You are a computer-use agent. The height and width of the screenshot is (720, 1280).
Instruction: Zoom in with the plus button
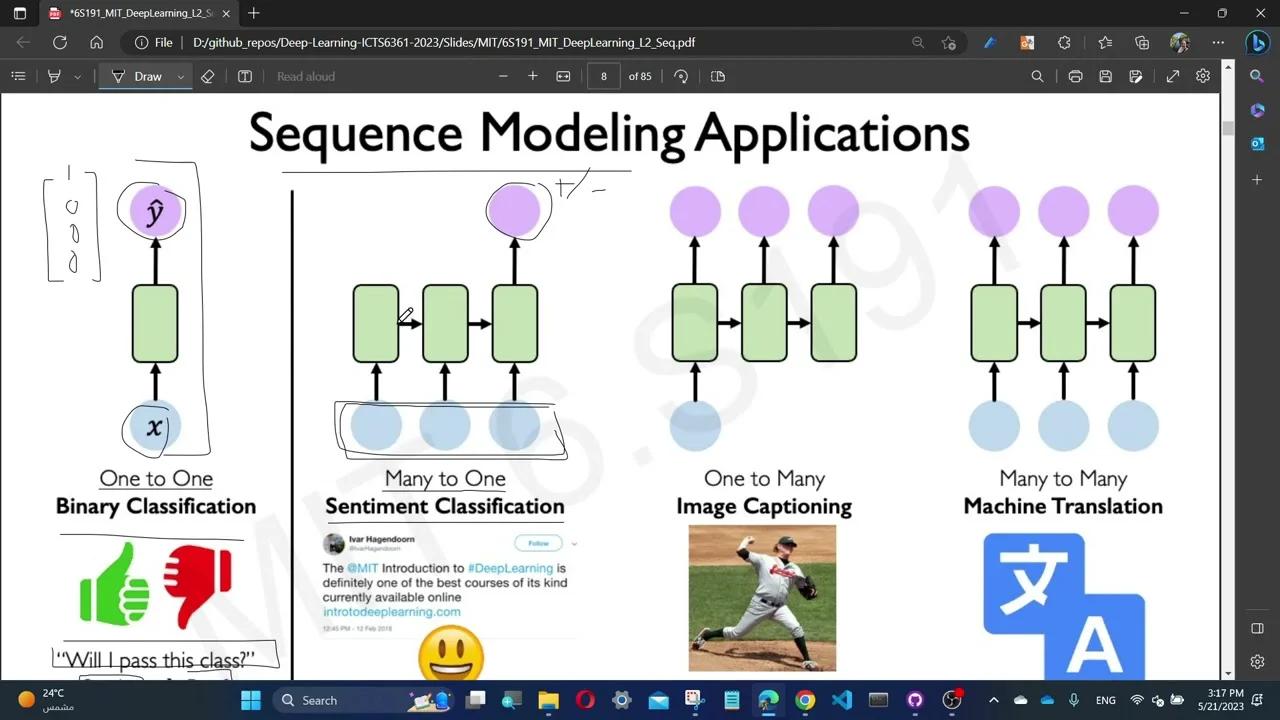click(535, 76)
